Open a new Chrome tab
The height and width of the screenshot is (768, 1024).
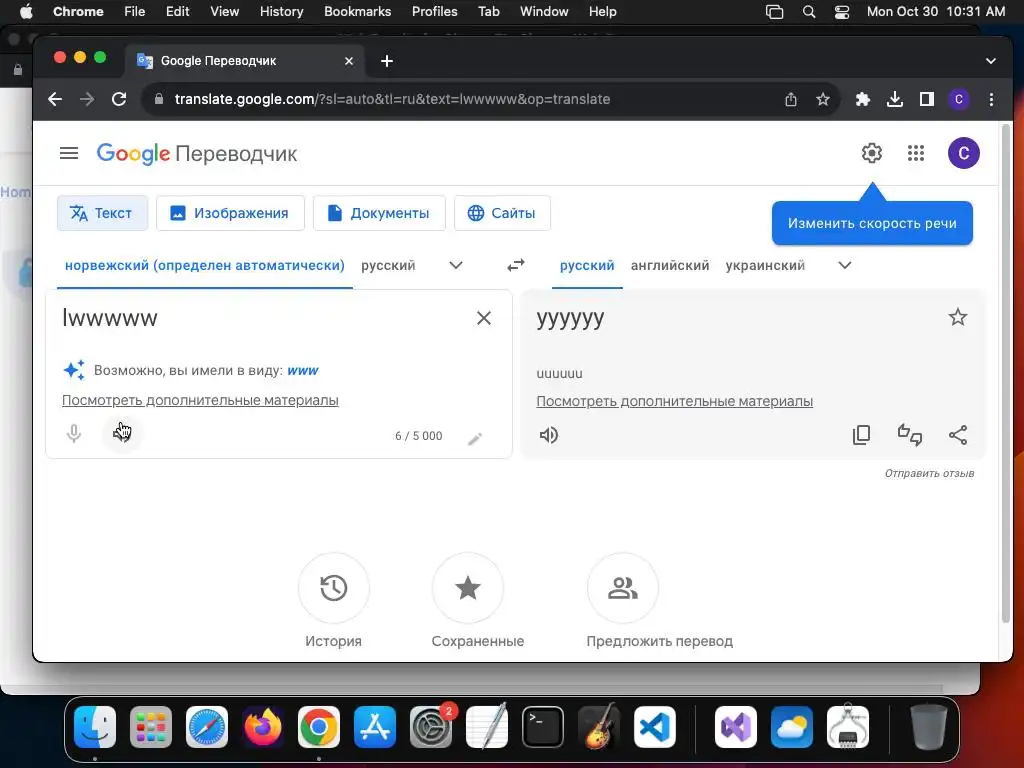click(387, 61)
